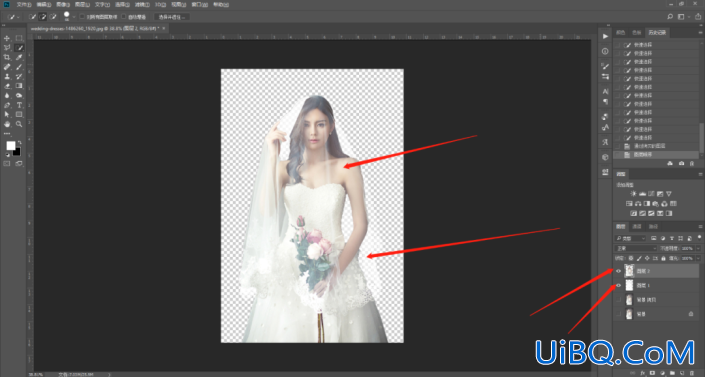
Task: Click the Curves adjustment icon
Action: click(x=651, y=194)
